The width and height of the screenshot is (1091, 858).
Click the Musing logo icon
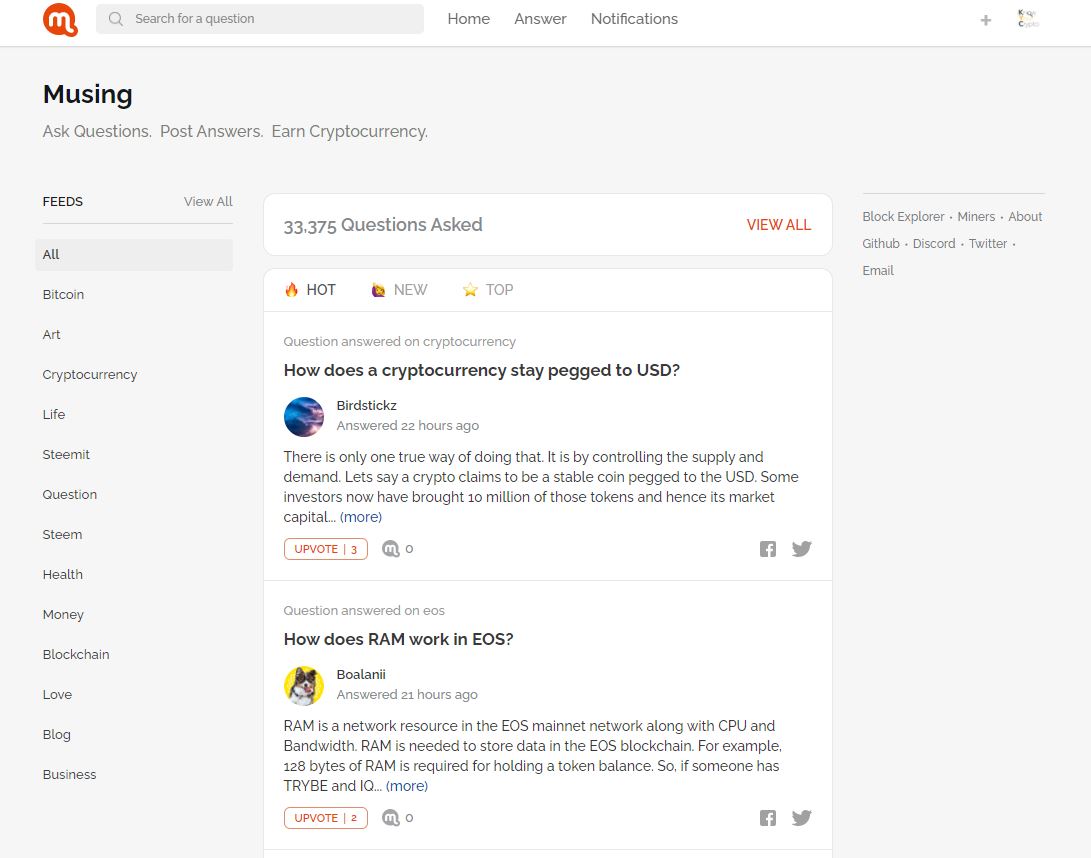[61, 19]
